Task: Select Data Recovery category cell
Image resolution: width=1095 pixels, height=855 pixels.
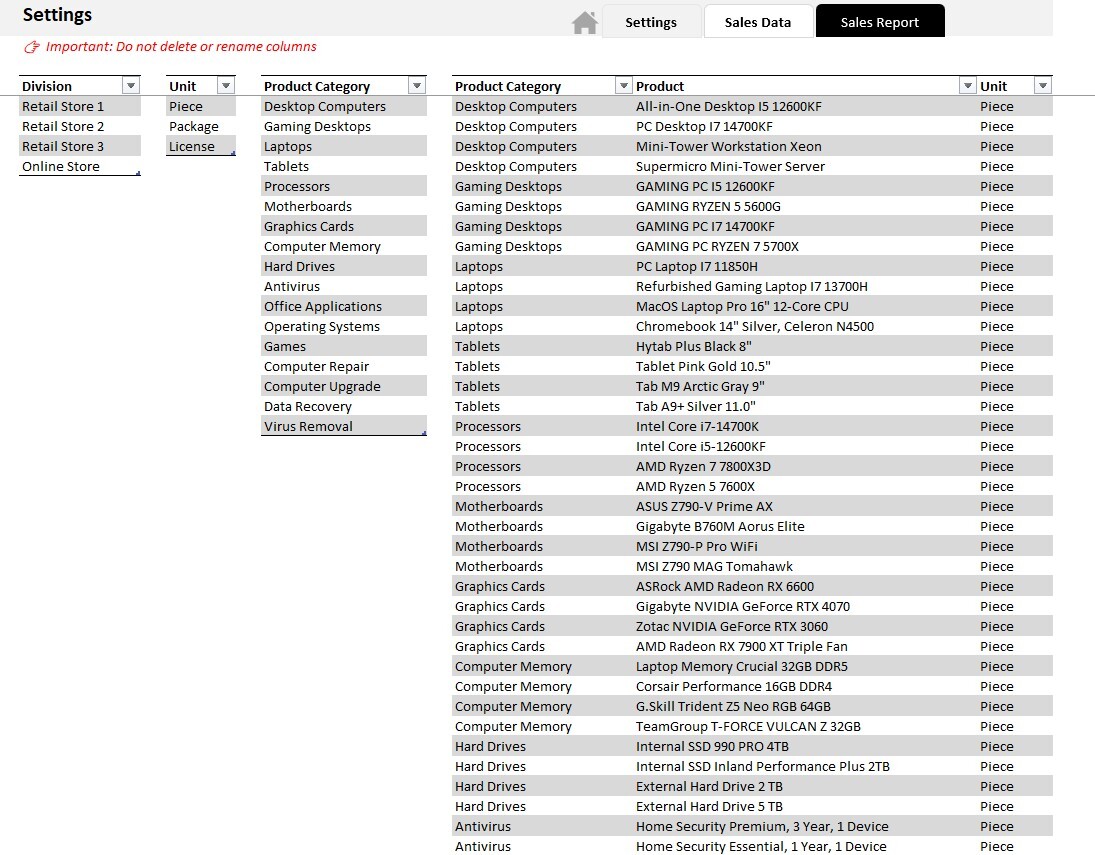Action: pyautogui.click(x=344, y=407)
